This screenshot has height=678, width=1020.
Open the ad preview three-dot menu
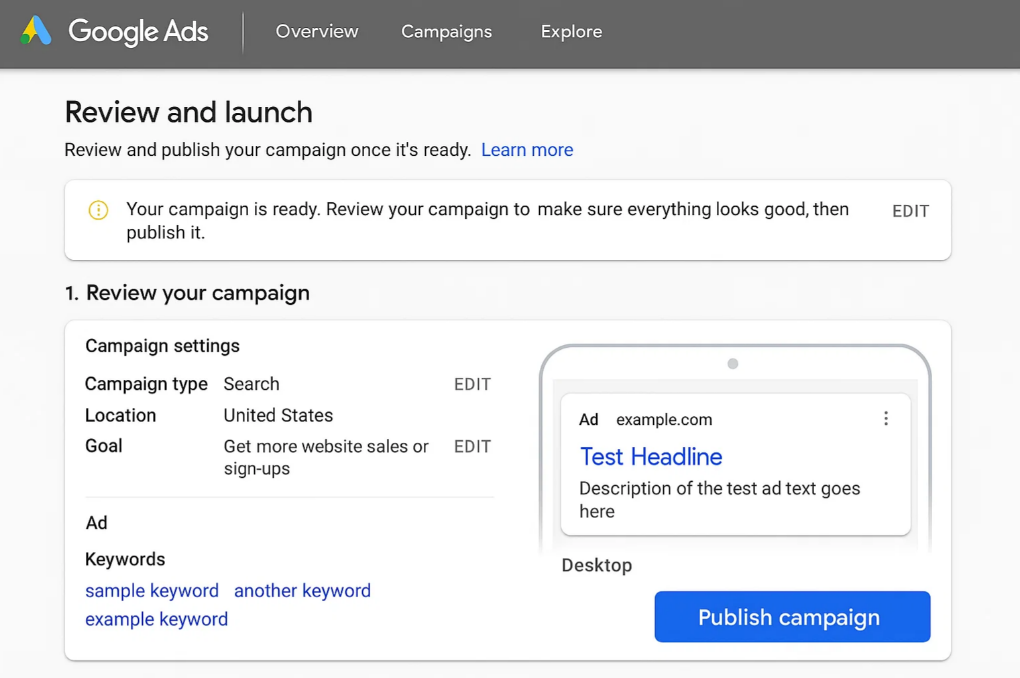(x=885, y=418)
